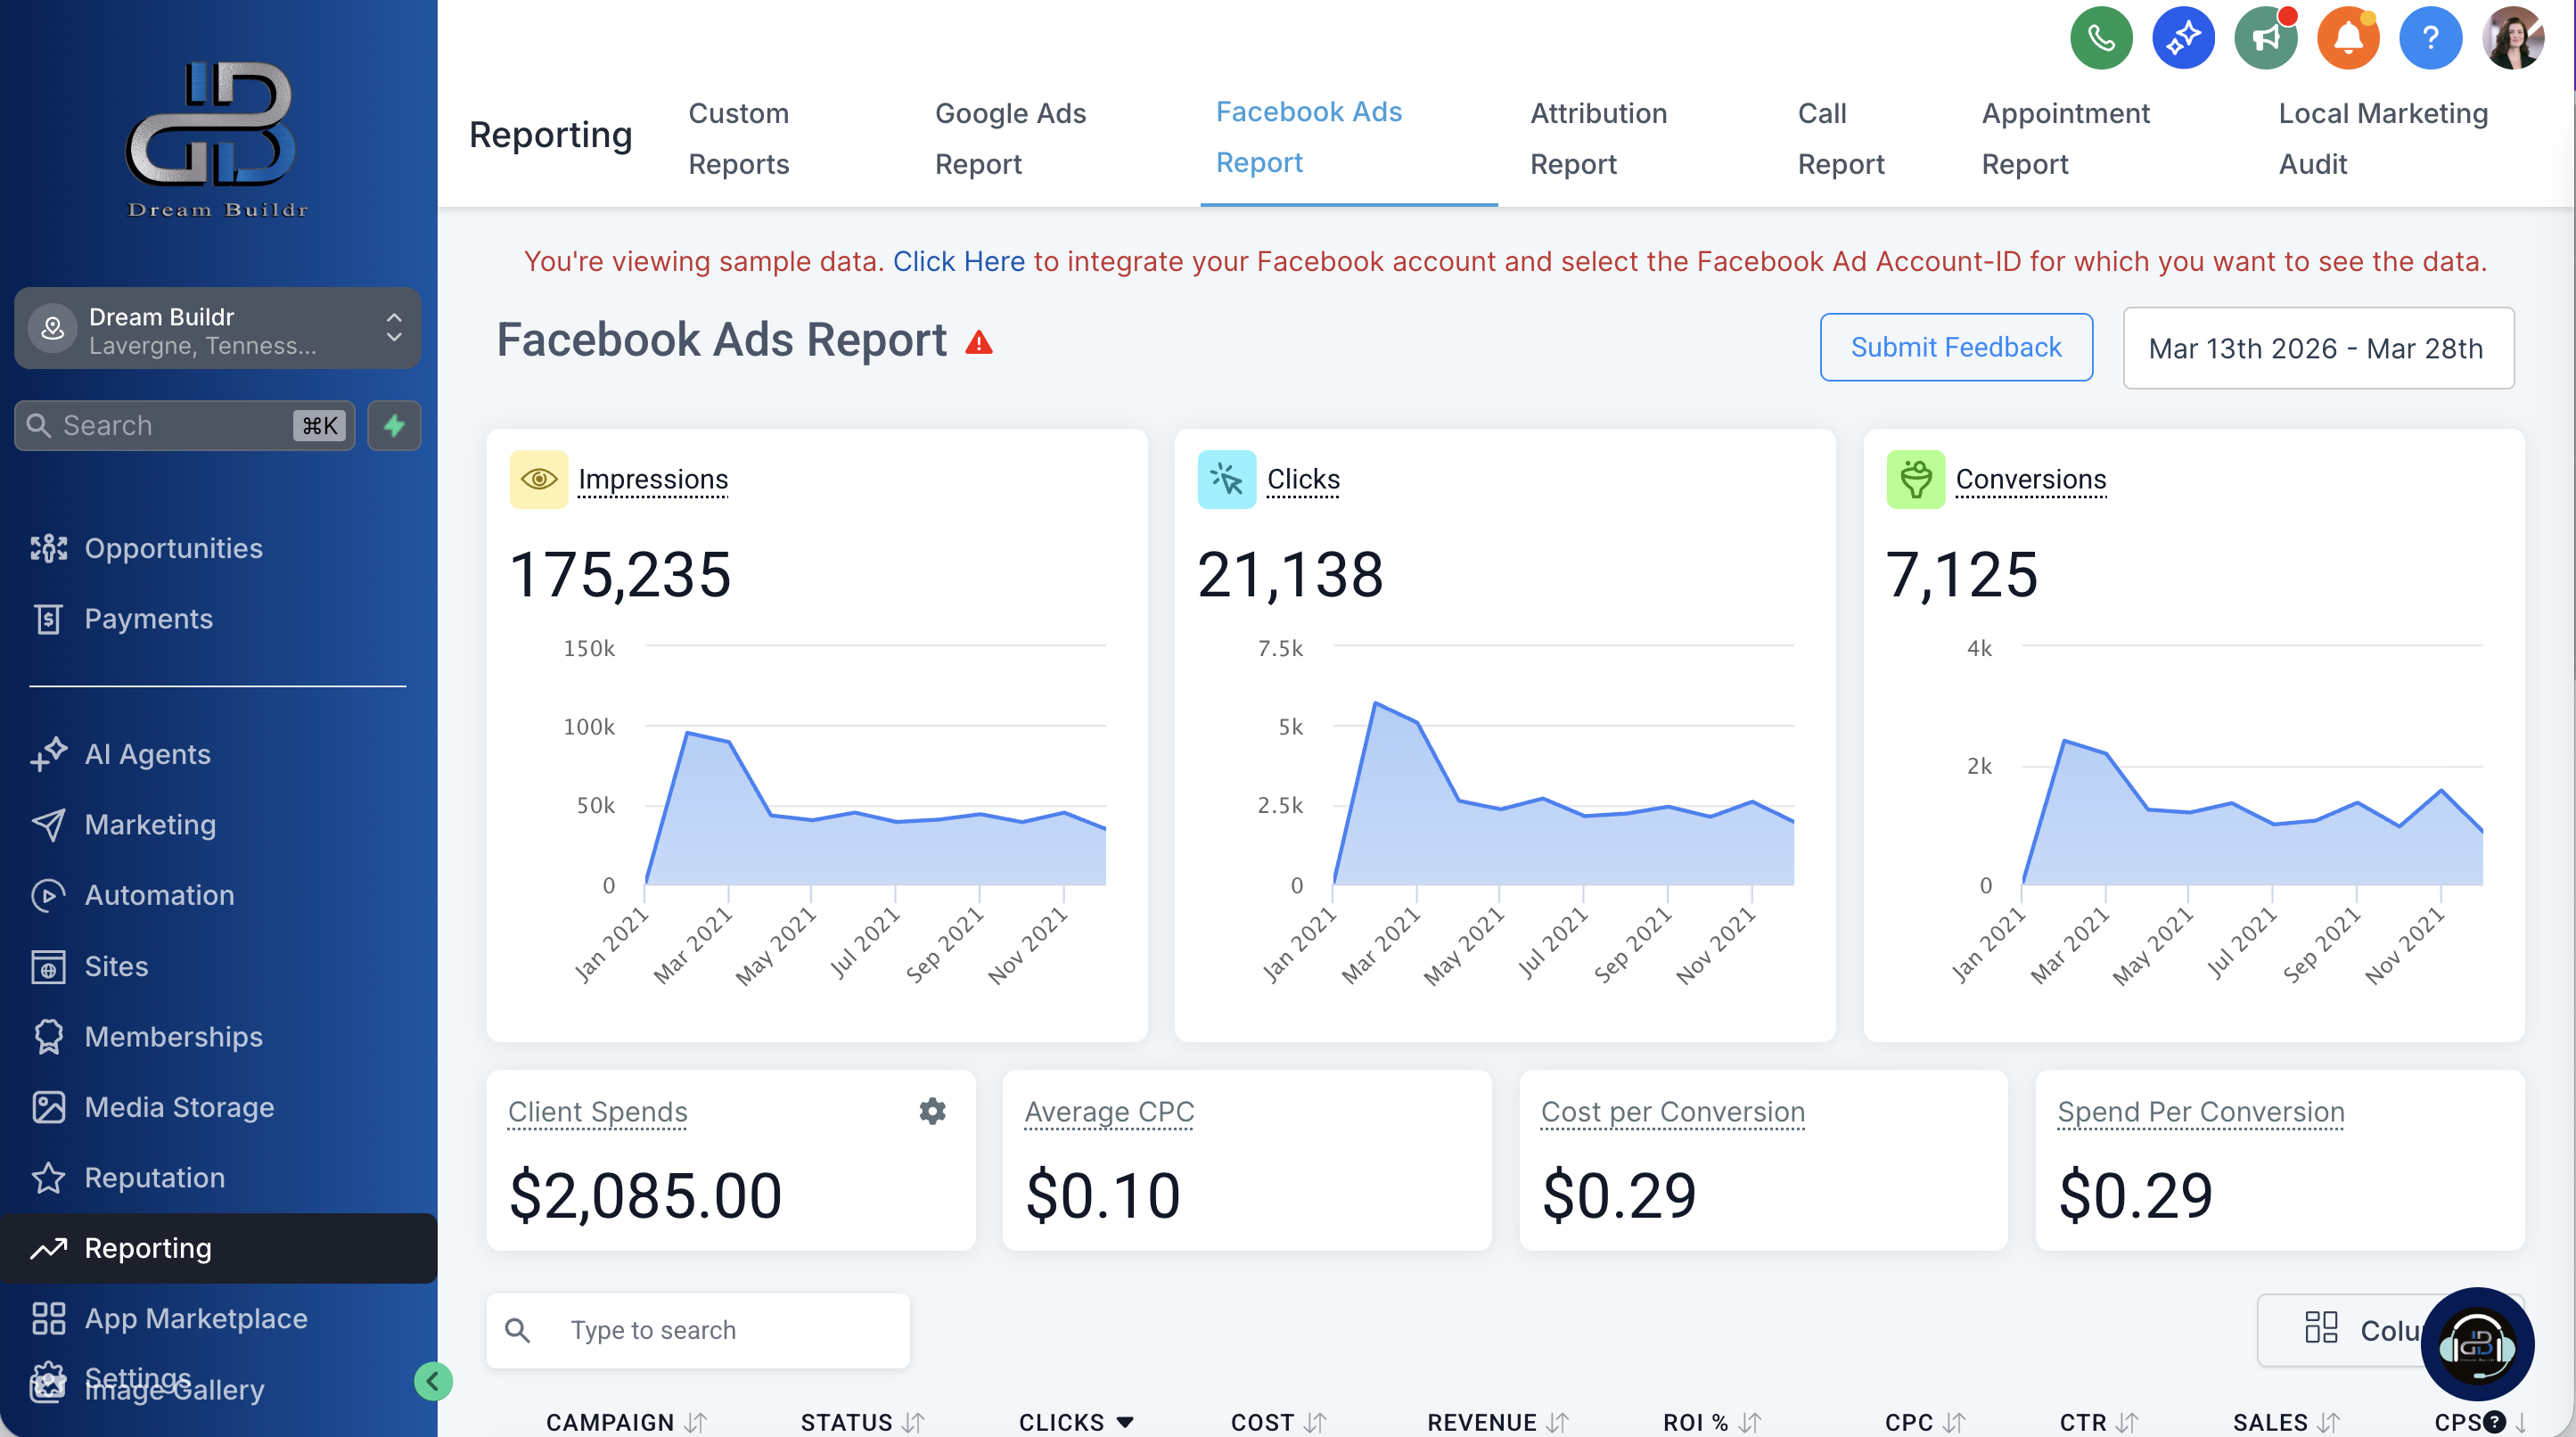The height and width of the screenshot is (1437, 2576).
Task: Click the green lightning quick-actions button
Action: [x=394, y=426]
